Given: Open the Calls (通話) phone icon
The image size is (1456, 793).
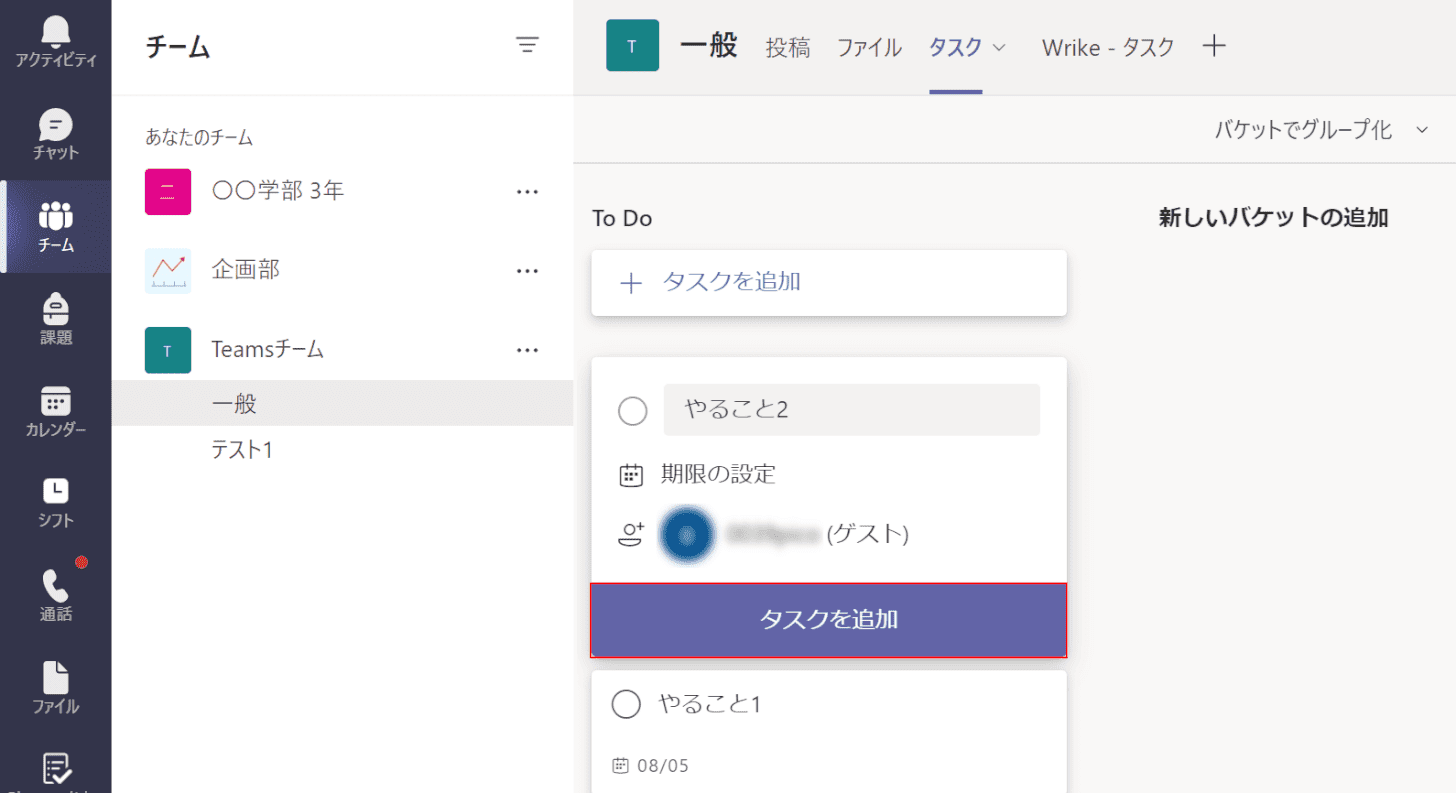Looking at the screenshot, I should tap(56, 584).
